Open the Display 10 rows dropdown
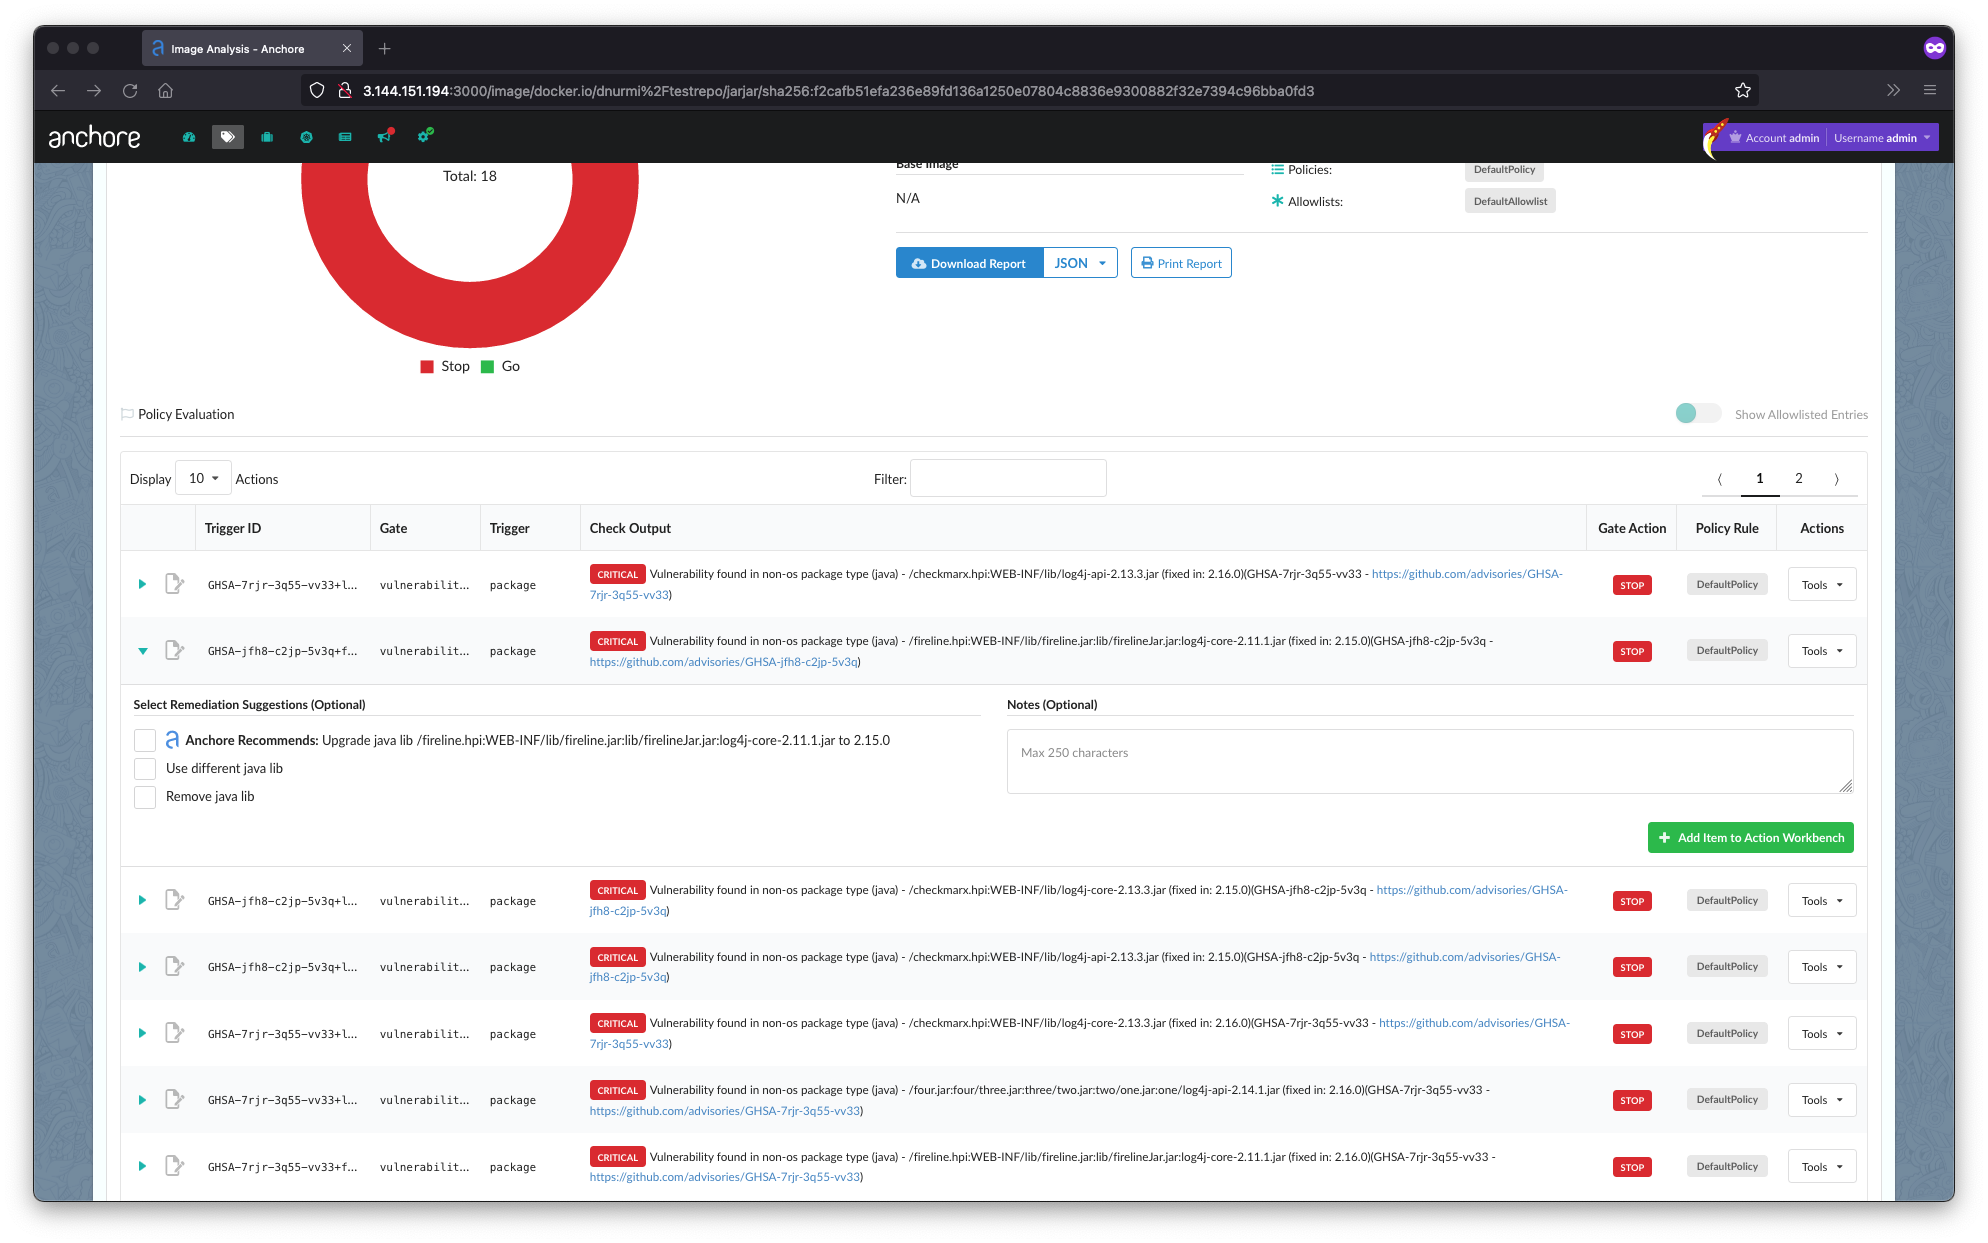 (x=203, y=479)
